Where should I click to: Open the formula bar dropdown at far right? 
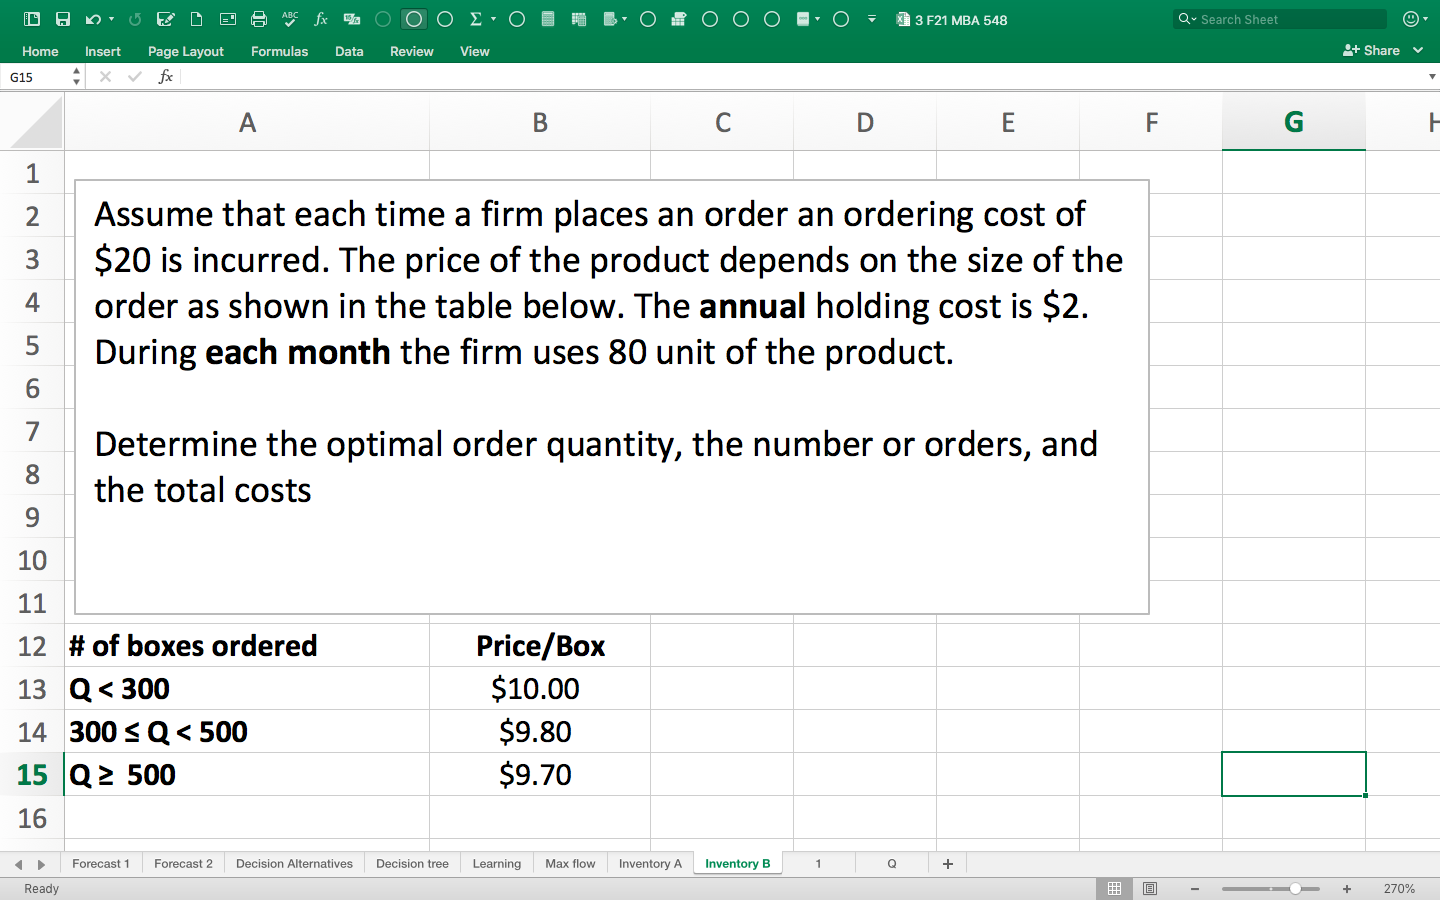pos(1431,76)
